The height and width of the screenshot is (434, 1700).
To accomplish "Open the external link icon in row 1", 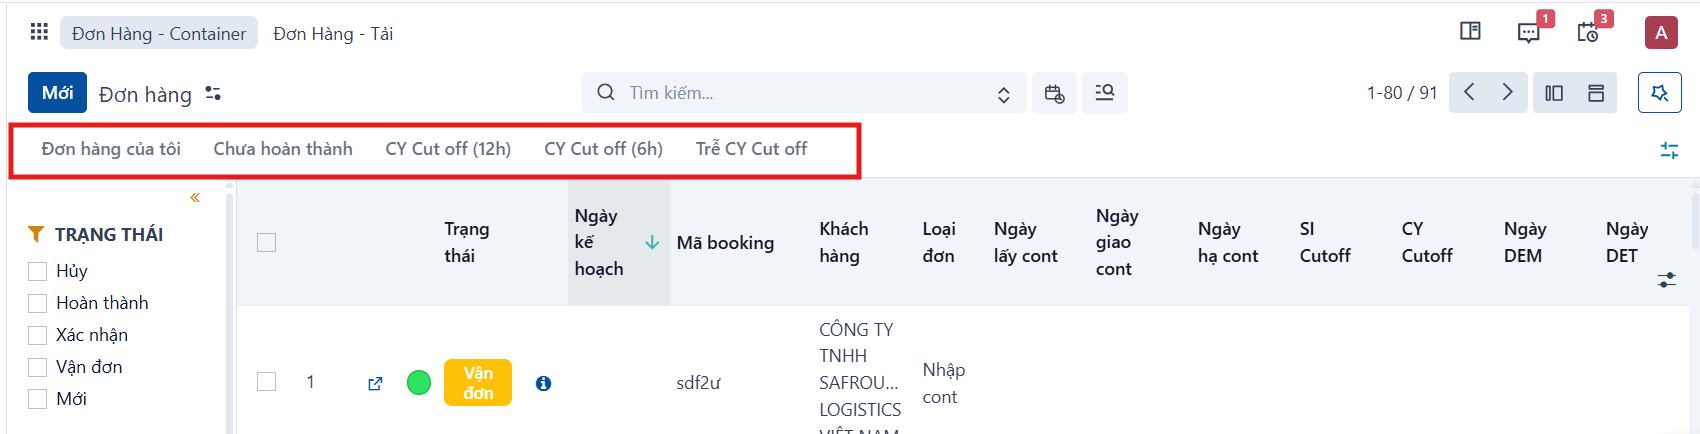I will coord(375,383).
